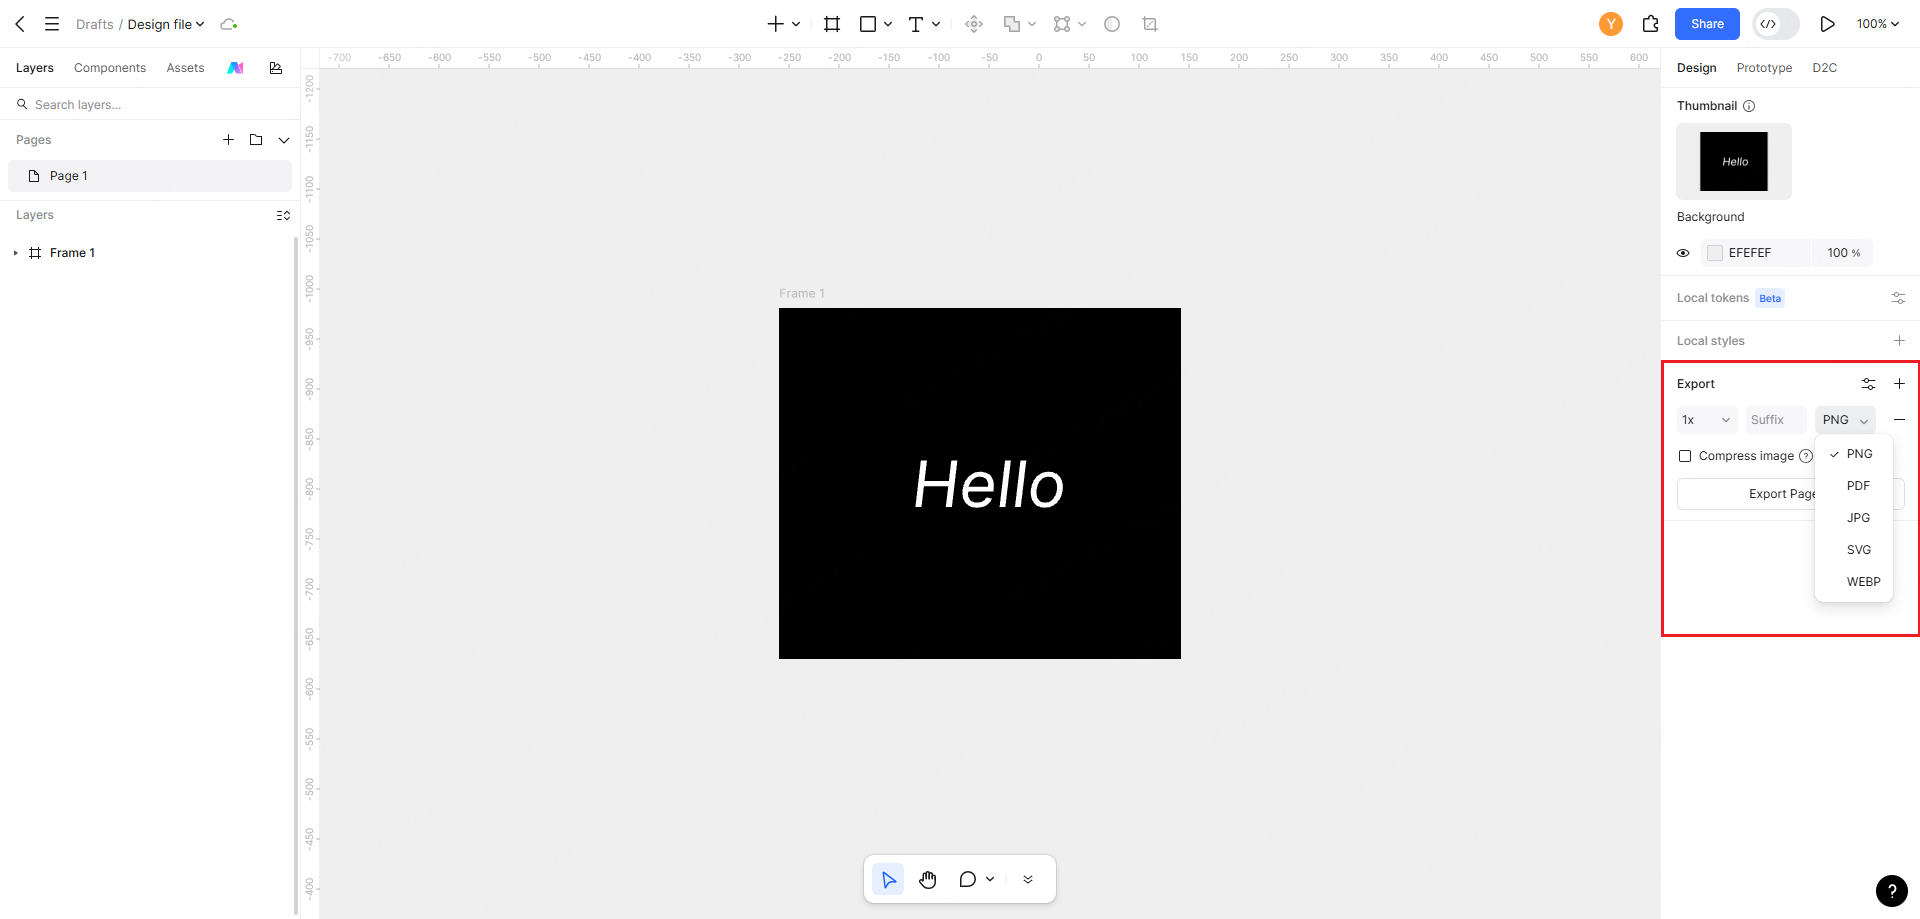
Task: Open the AI colorful icon tab
Action: (235, 68)
